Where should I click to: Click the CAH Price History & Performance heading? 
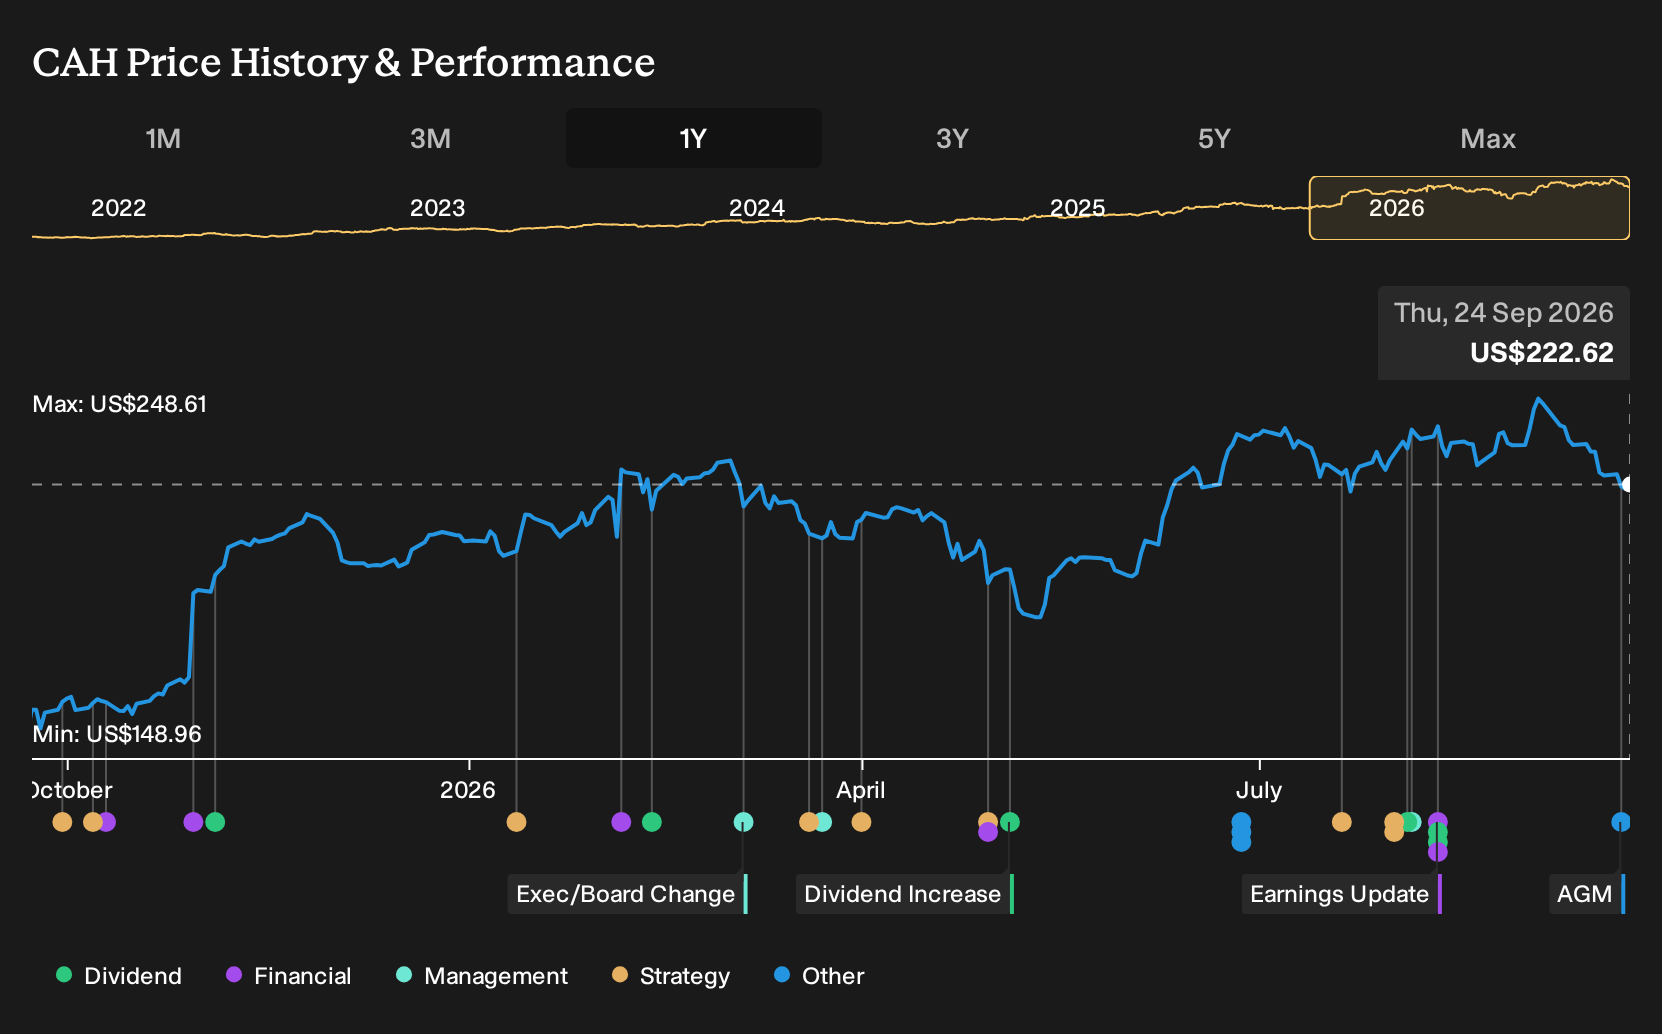click(x=343, y=62)
